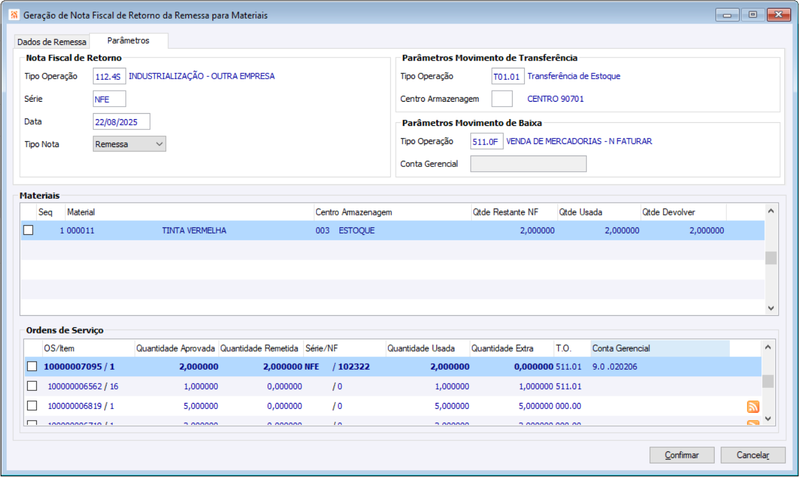The image size is (800, 478).
Task: Select the Parâmetros tab
Action: [x=129, y=40]
